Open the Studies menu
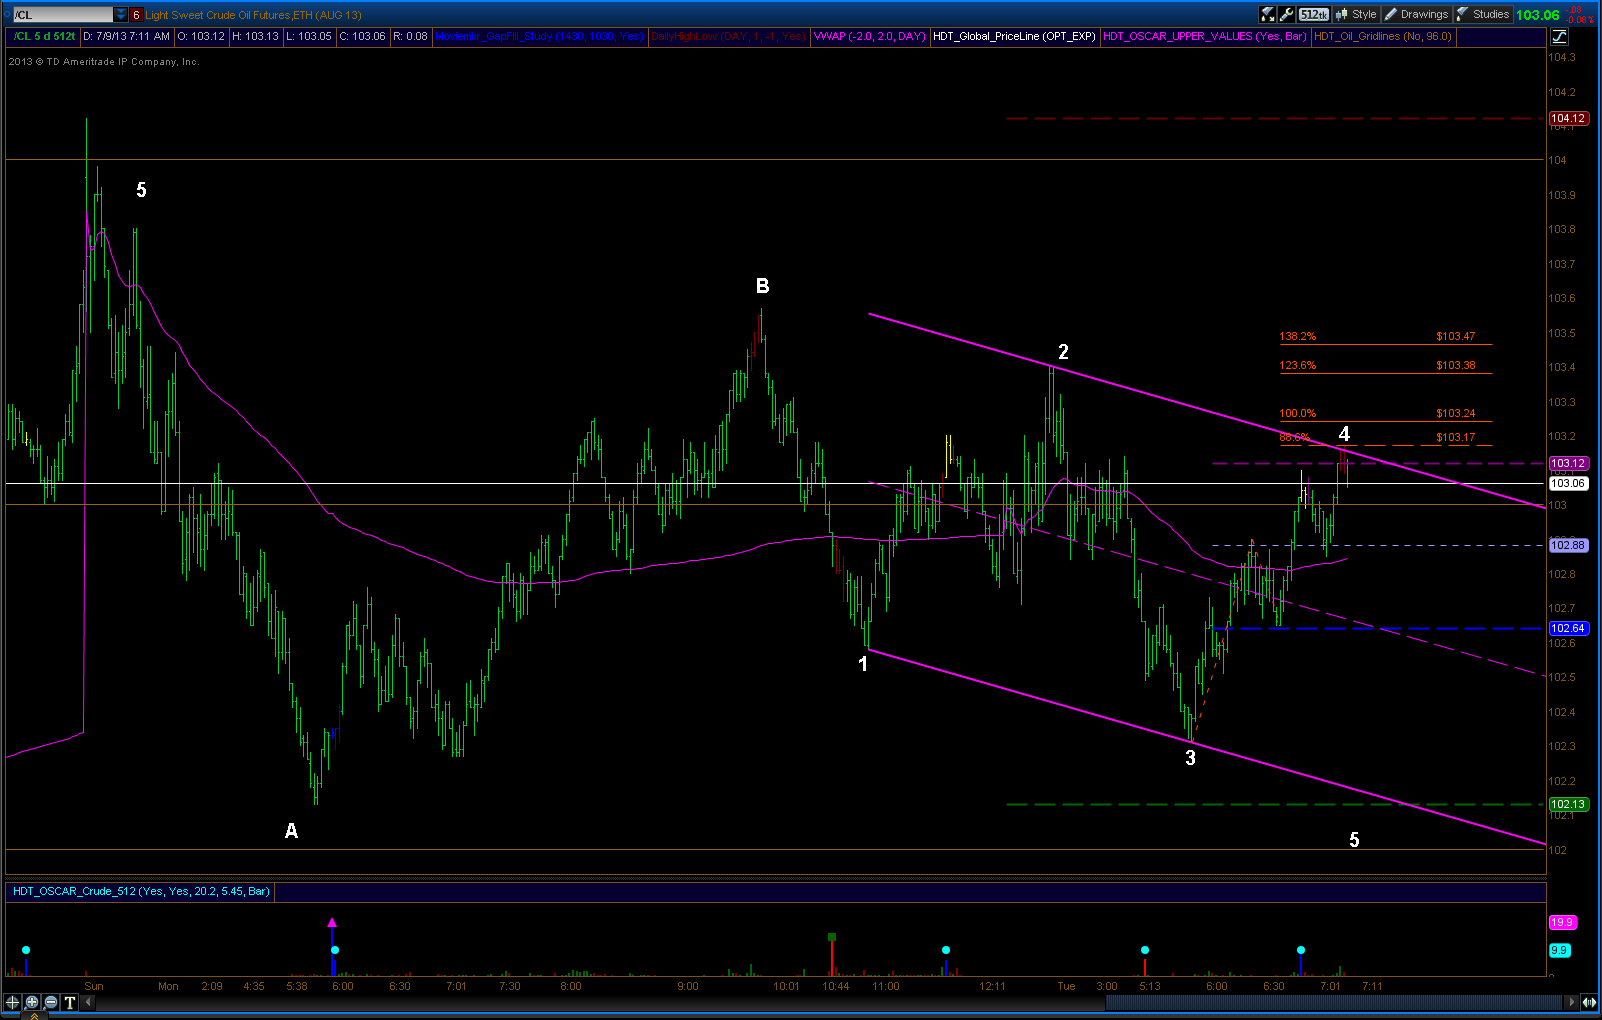 (x=1483, y=14)
